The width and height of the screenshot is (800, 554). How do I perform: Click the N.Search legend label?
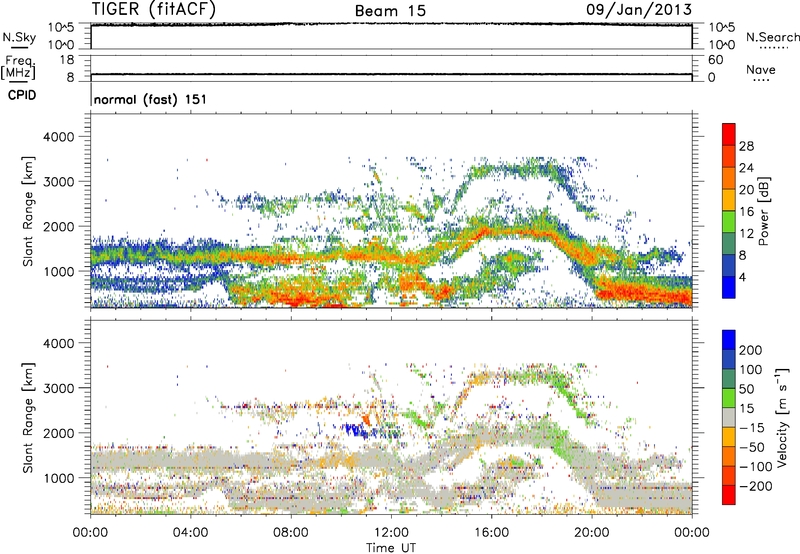coord(772,37)
